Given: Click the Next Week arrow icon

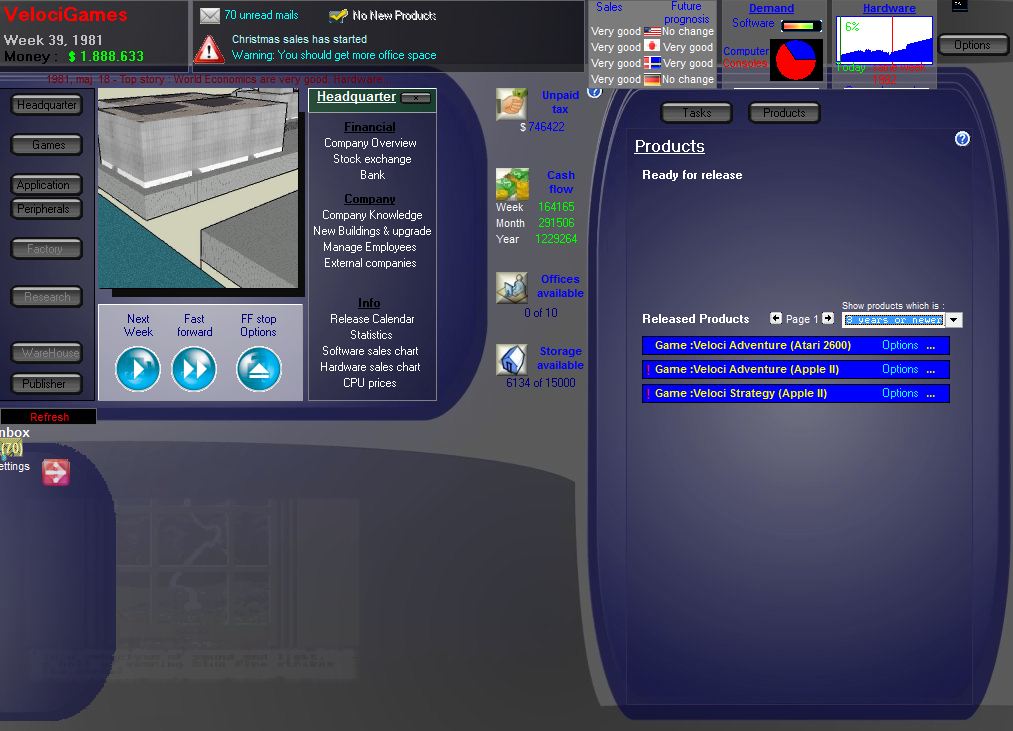Looking at the screenshot, I should coord(138,369).
